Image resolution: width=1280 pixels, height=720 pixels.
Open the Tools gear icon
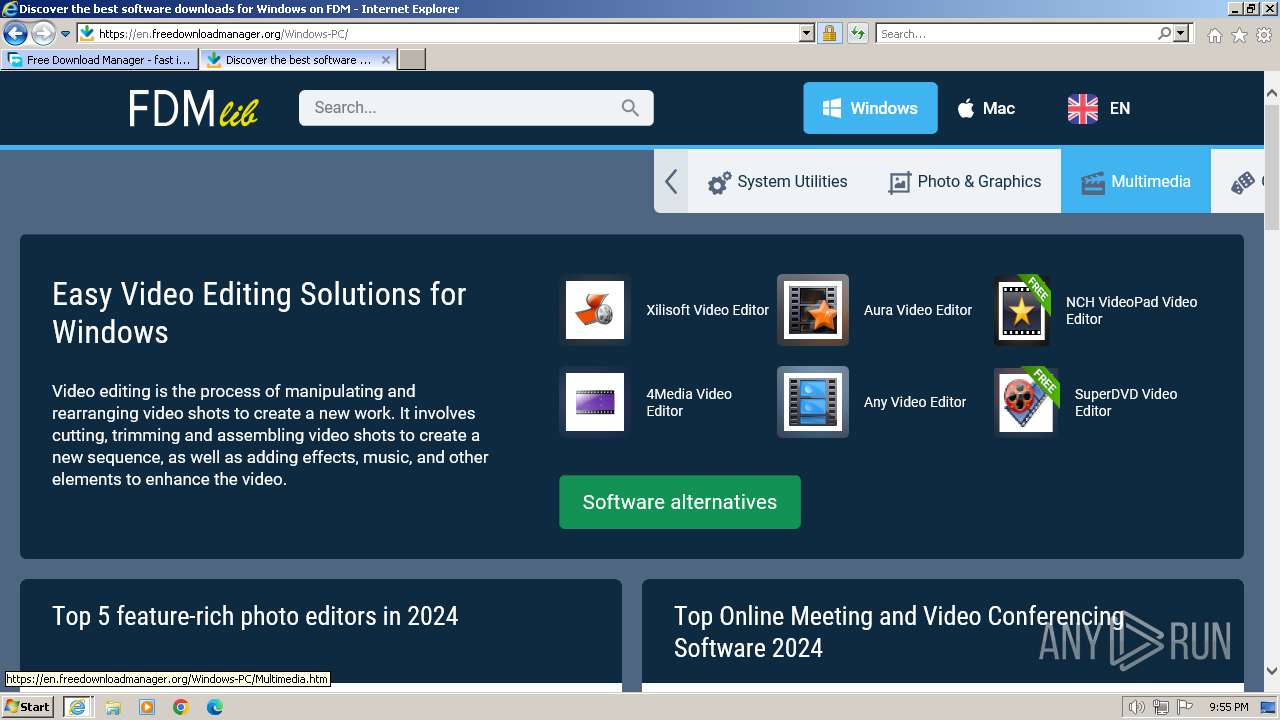(1264, 35)
